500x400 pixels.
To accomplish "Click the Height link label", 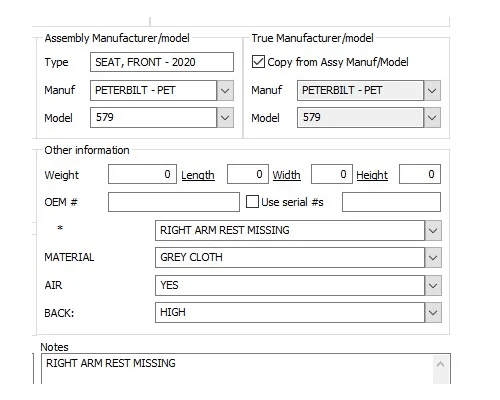I will pos(372,175).
